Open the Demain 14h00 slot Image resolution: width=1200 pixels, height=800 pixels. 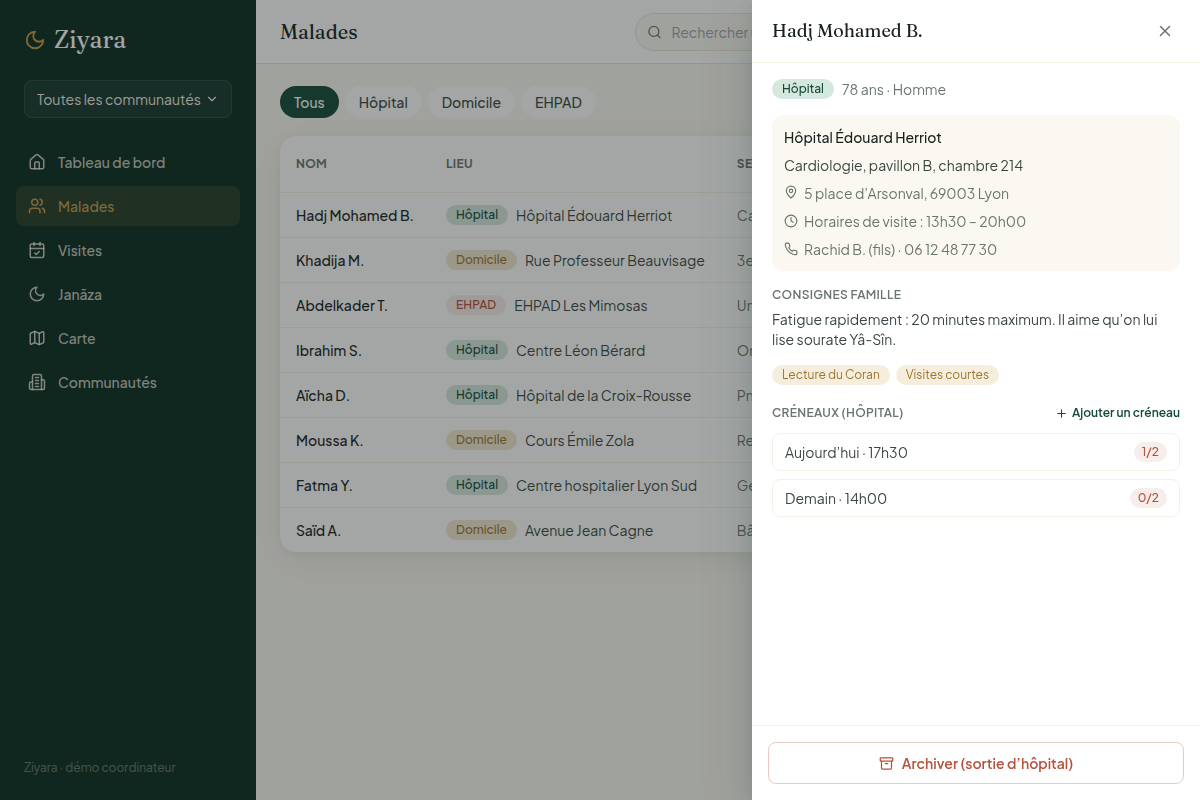tap(976, 498)
